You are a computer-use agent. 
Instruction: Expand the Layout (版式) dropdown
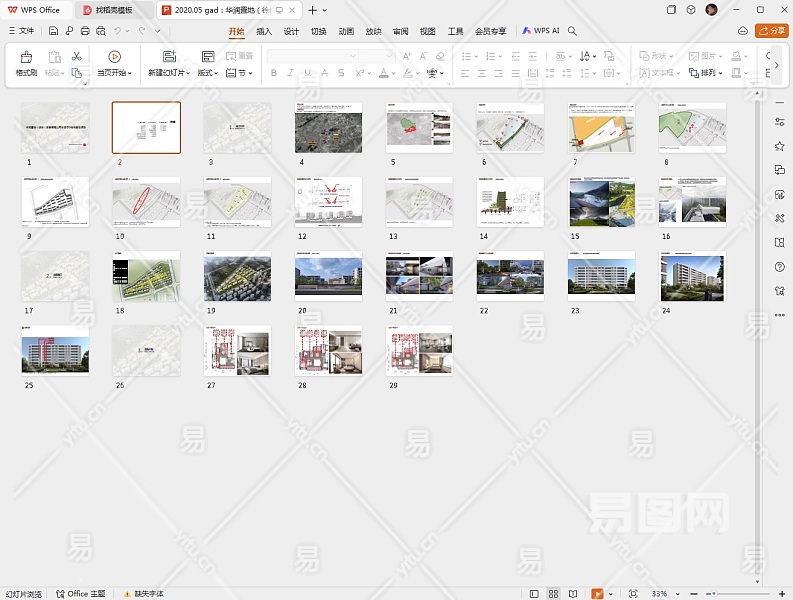[208, 73]
